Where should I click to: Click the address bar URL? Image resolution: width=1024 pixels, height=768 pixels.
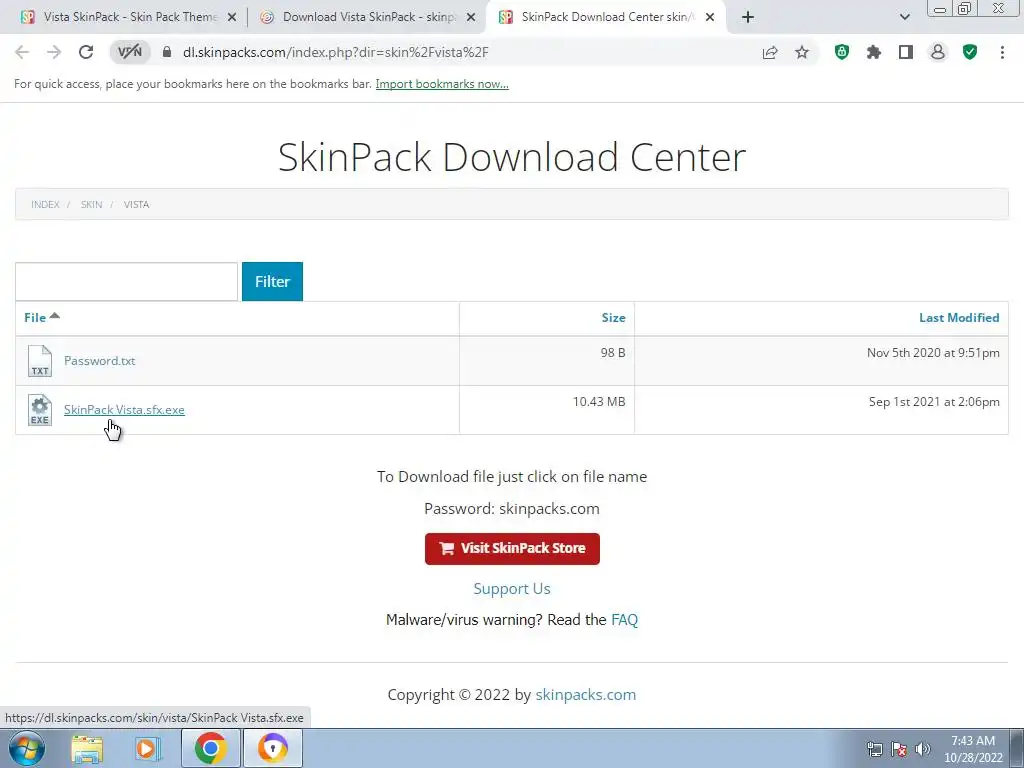click(x=336, y=52)
